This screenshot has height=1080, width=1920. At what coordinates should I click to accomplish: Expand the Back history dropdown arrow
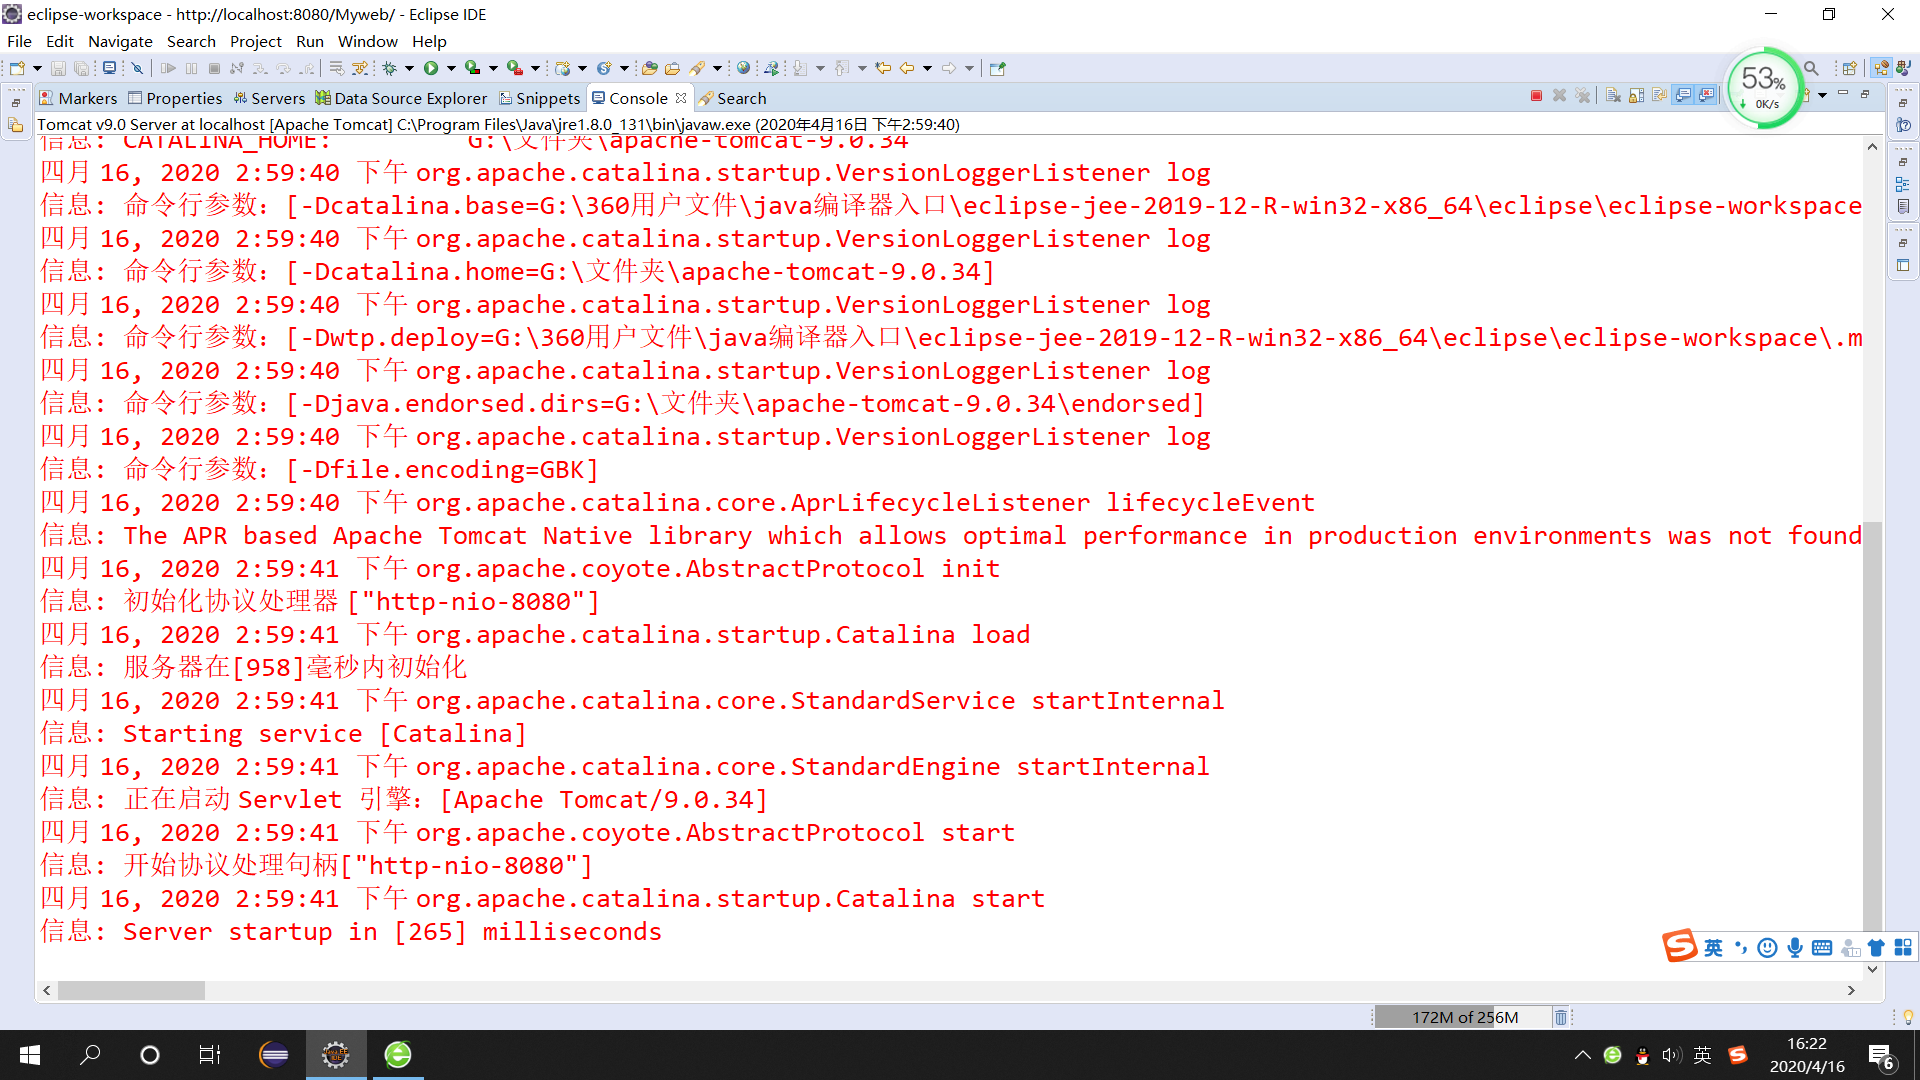click(927, 68)
